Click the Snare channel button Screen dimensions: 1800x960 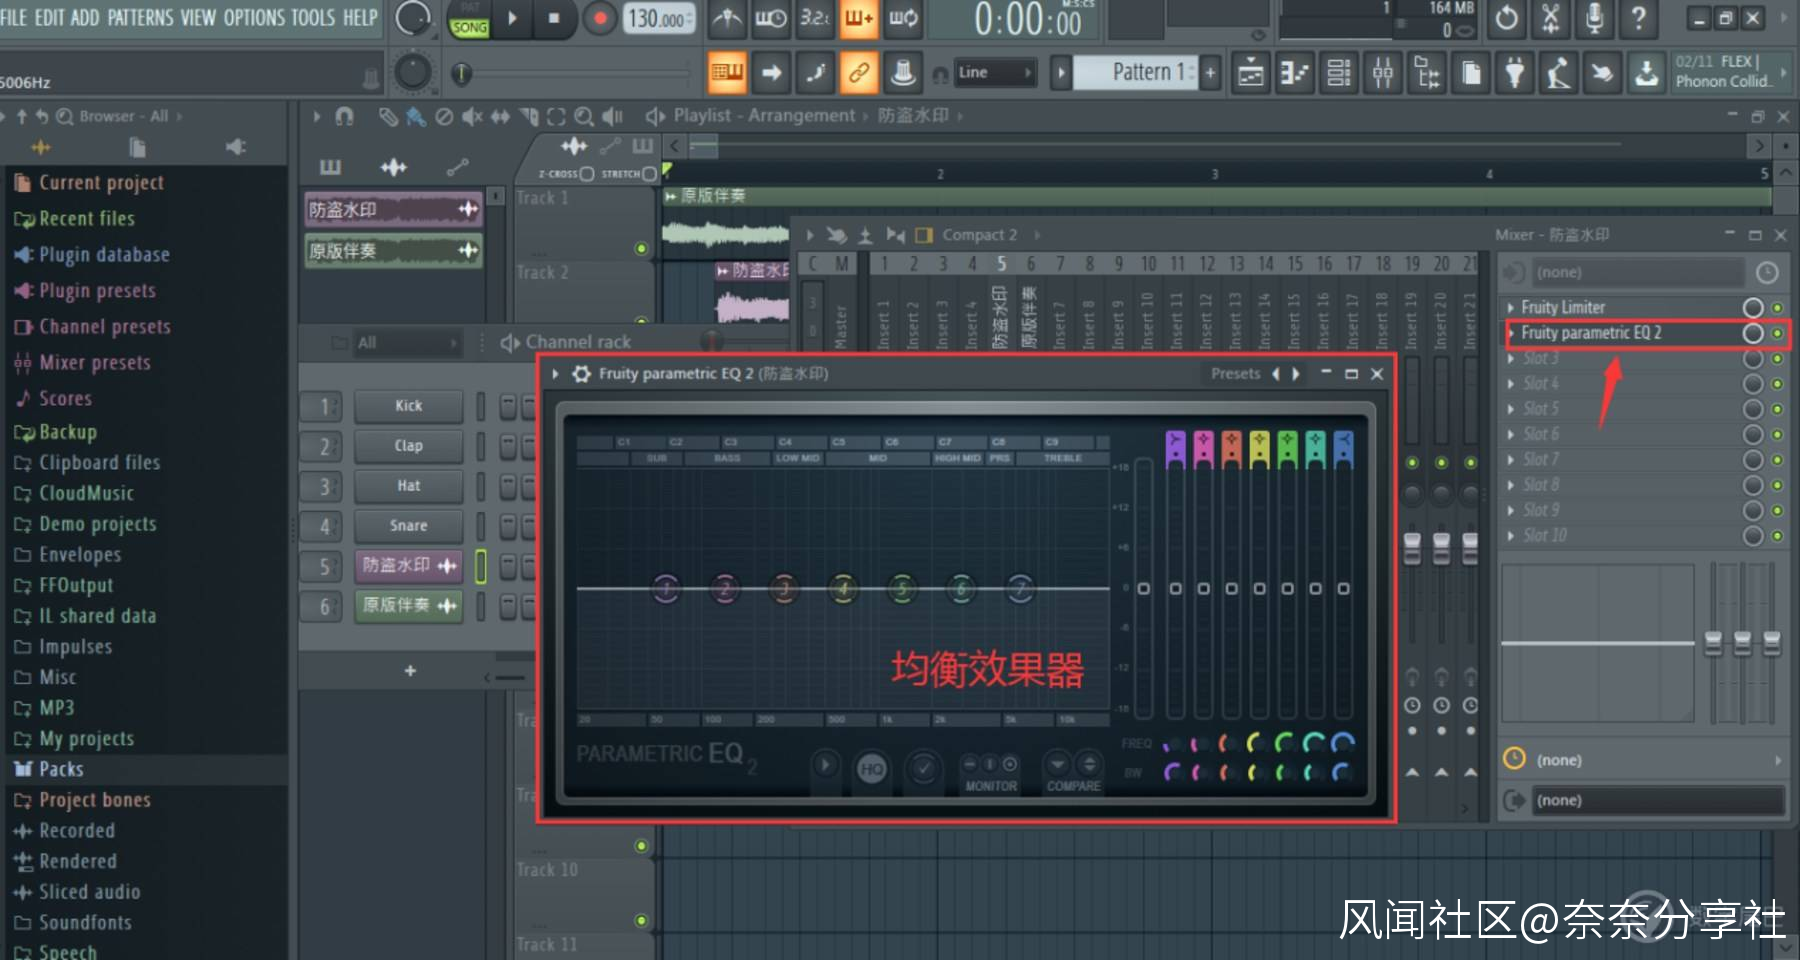coord(408,526)
